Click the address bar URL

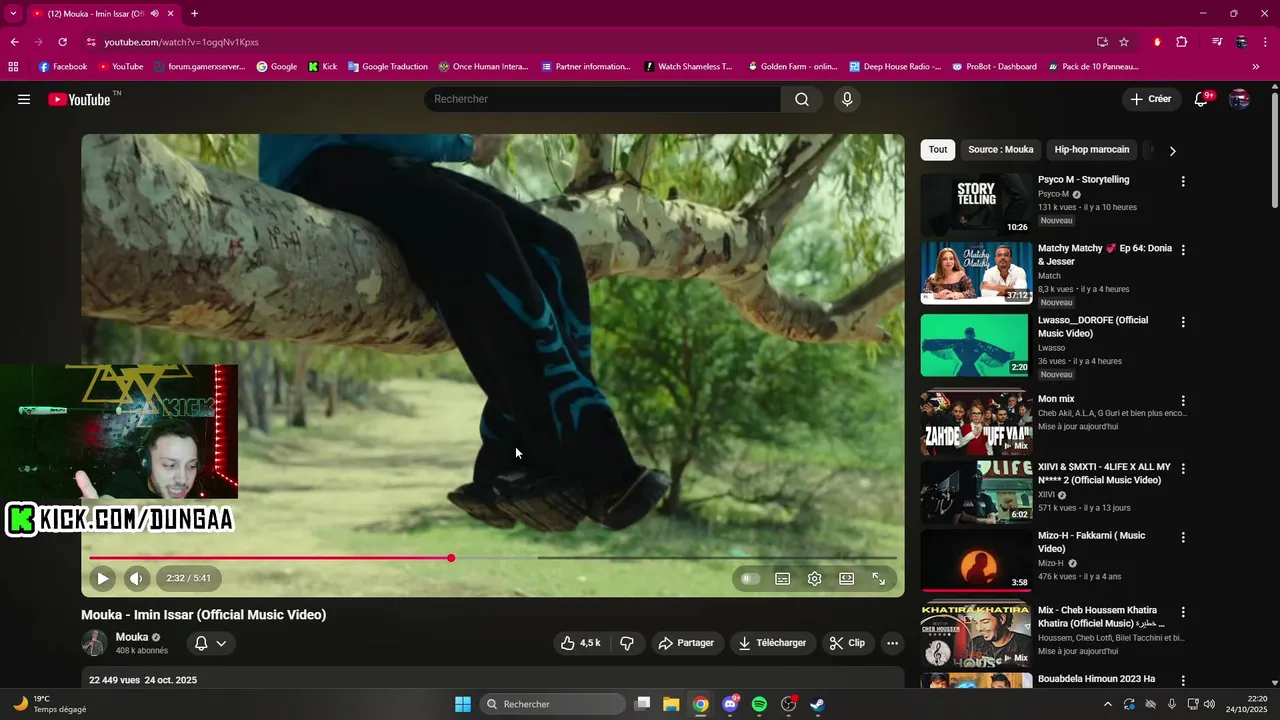click(181, 42)
